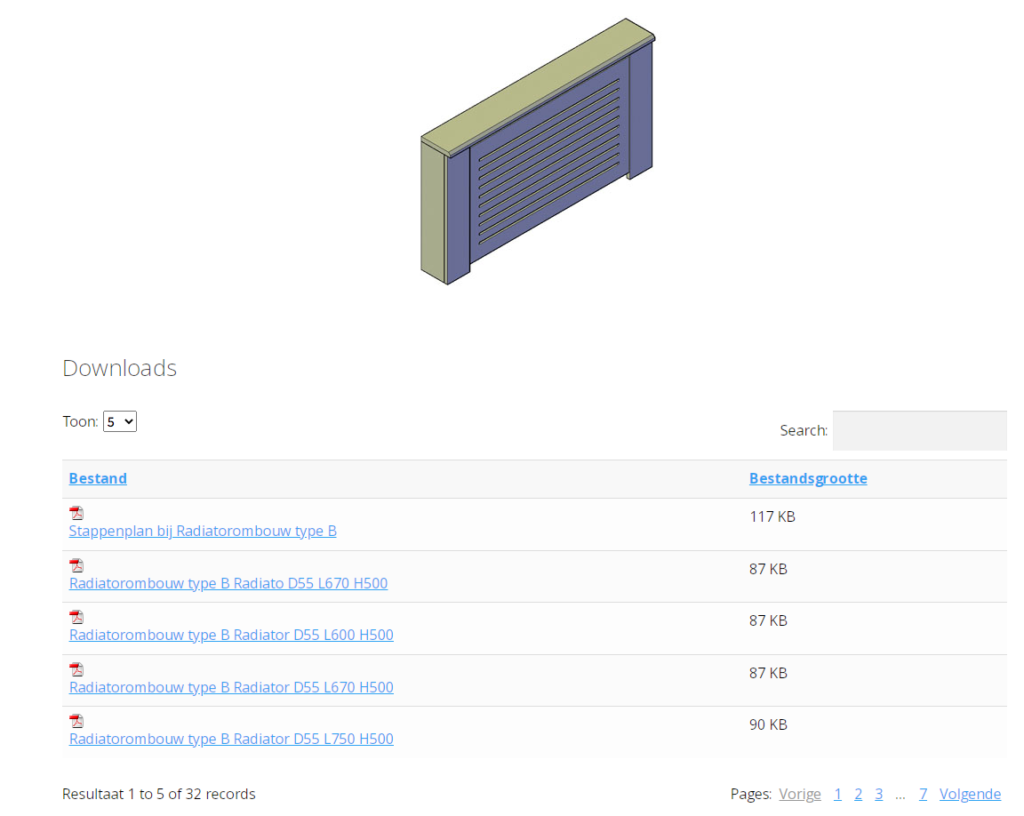The height and width of the screenshot is (816, 1024).
Task: Click Volgende to view next page
Action: [970, 794]
